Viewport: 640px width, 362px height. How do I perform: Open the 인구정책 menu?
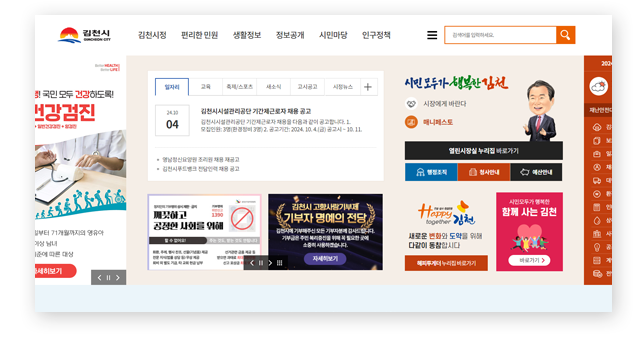[x=376, y=35]
